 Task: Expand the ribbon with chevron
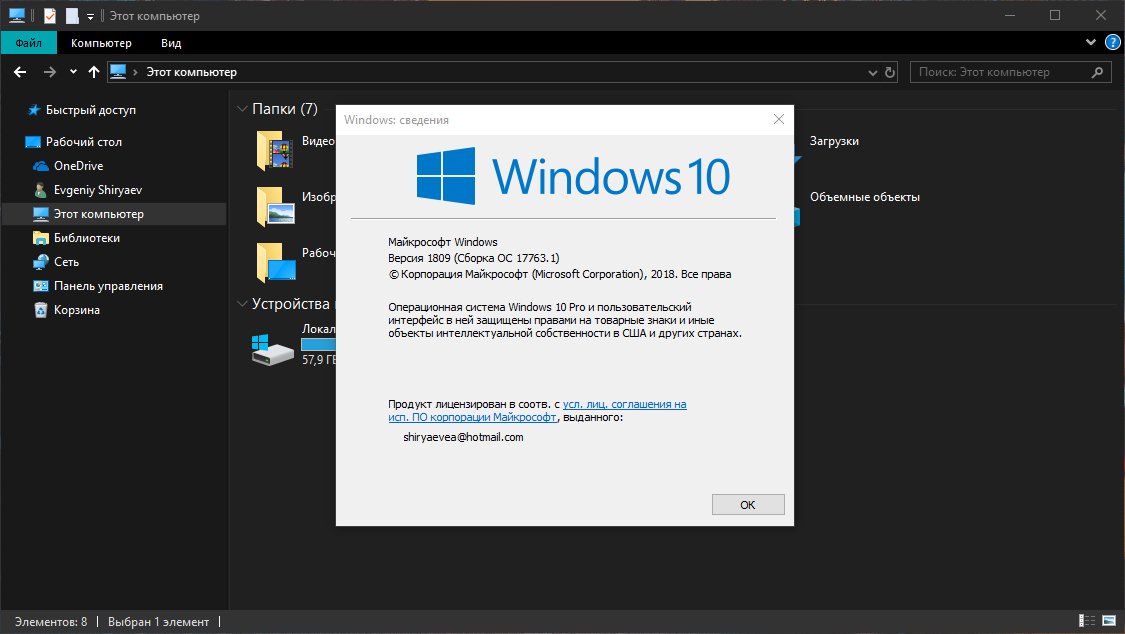[1091, 42]
